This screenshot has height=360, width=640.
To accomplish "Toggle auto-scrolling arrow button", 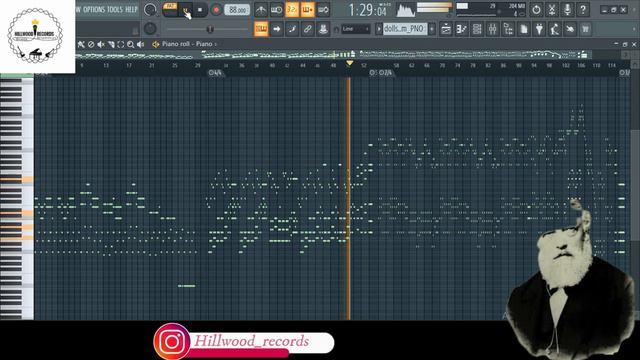I will click(277, 29).
